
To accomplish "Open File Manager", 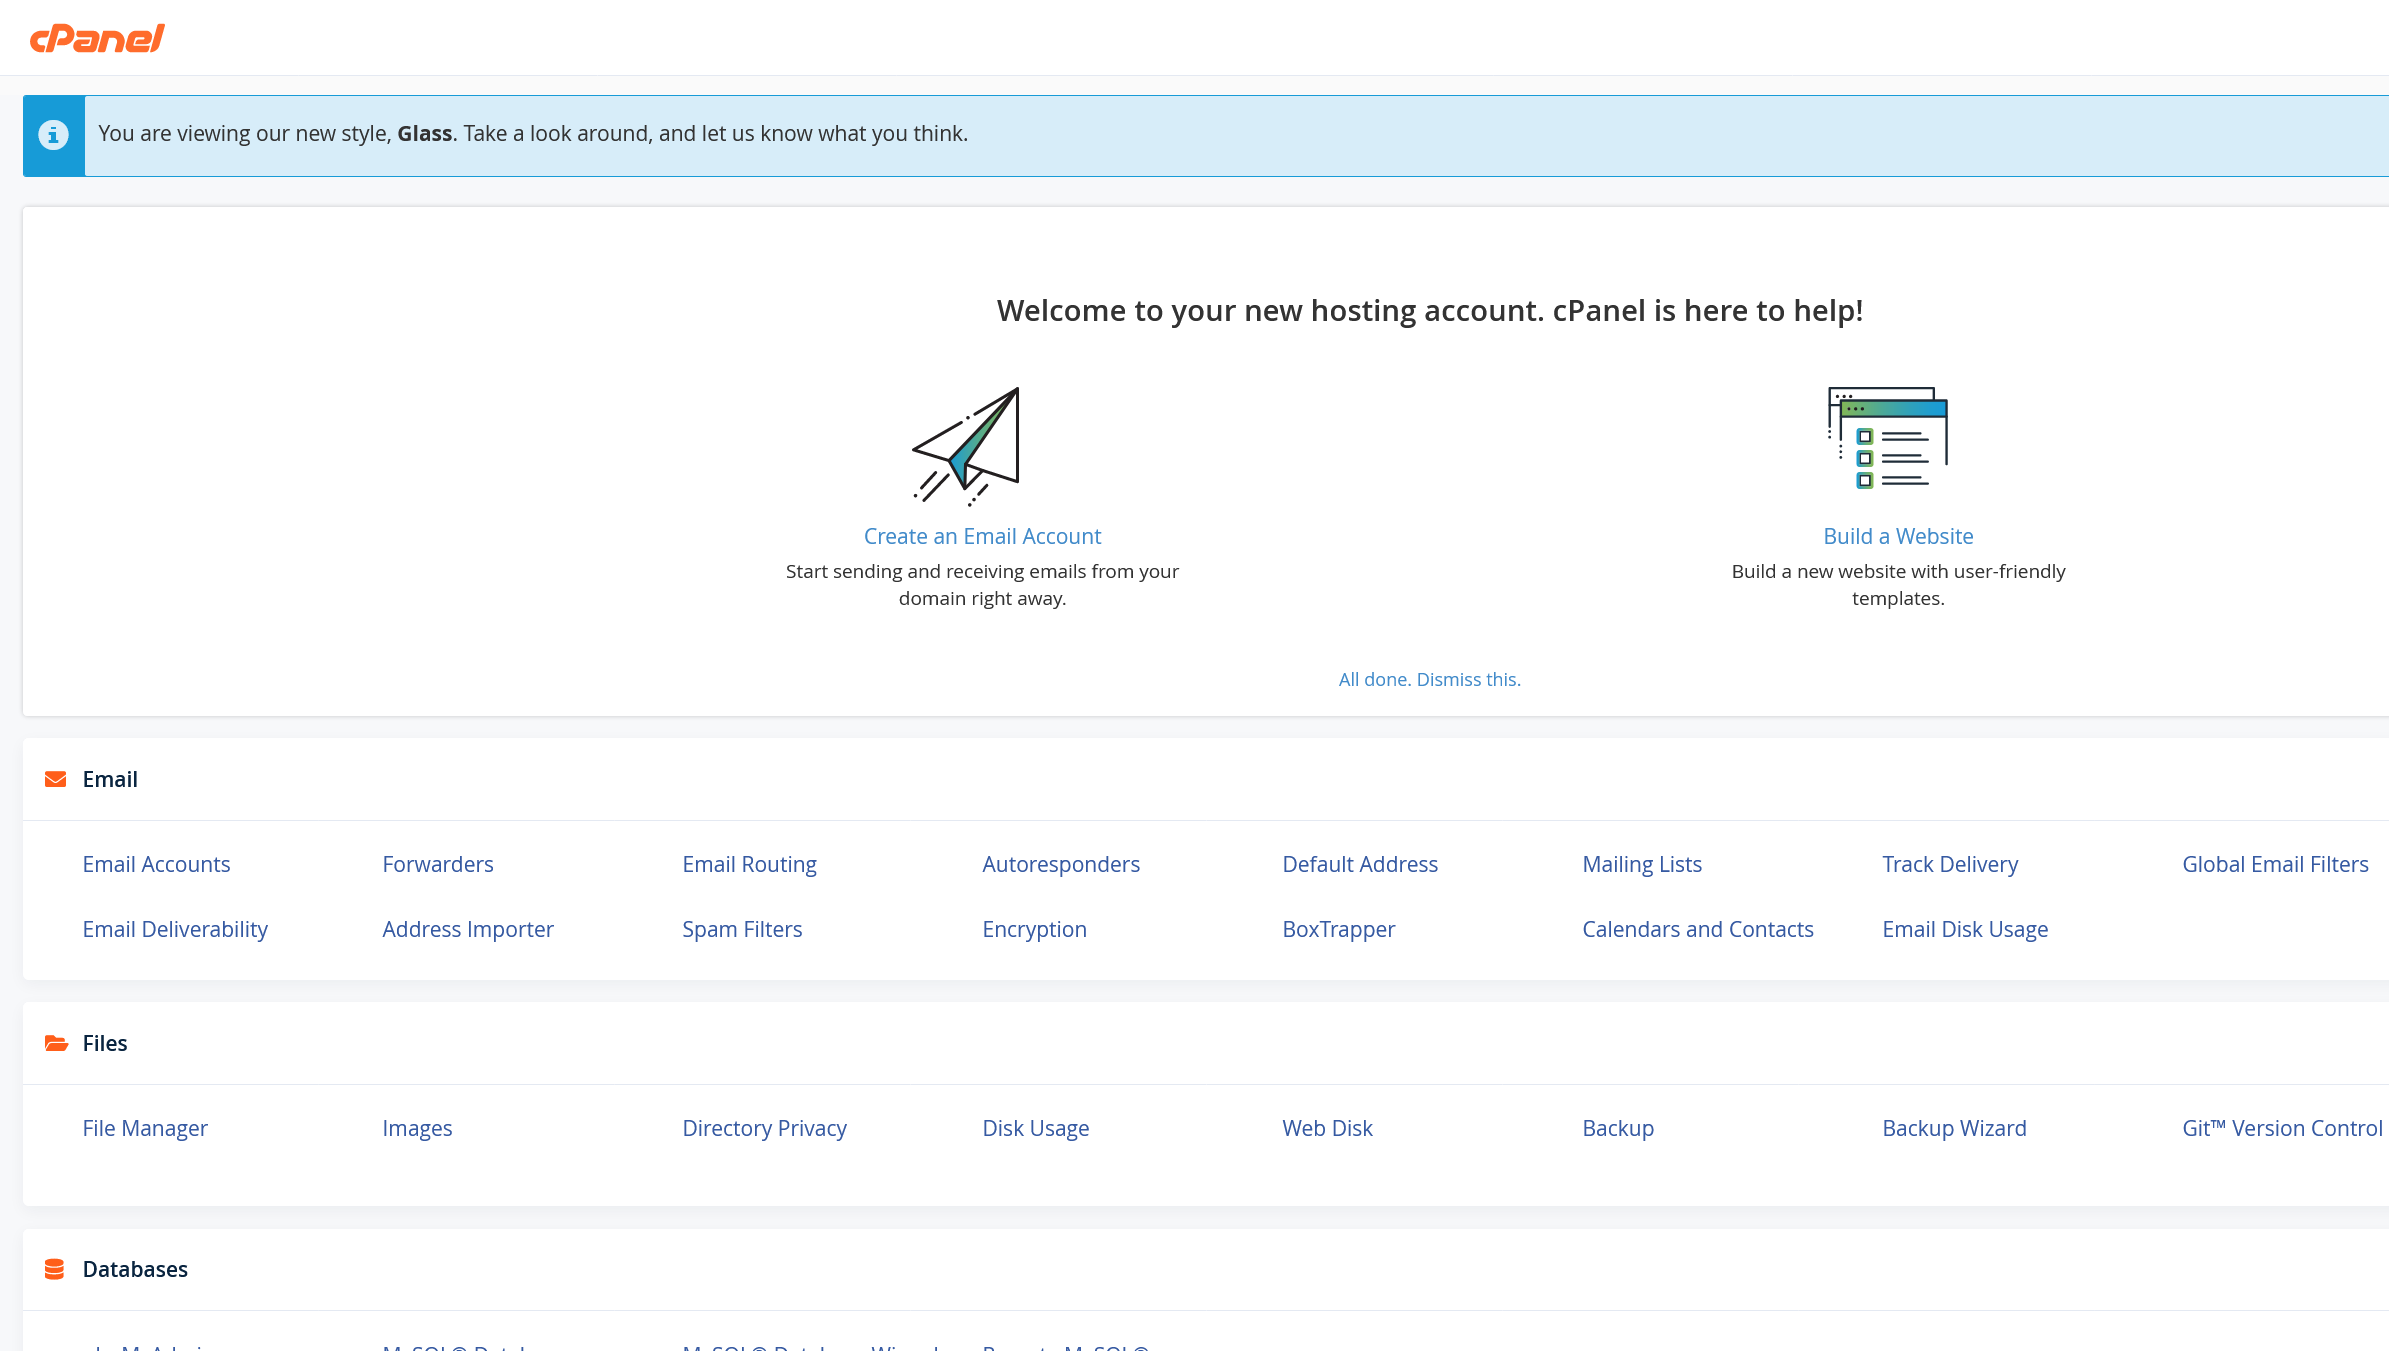I will (145, 1128).
